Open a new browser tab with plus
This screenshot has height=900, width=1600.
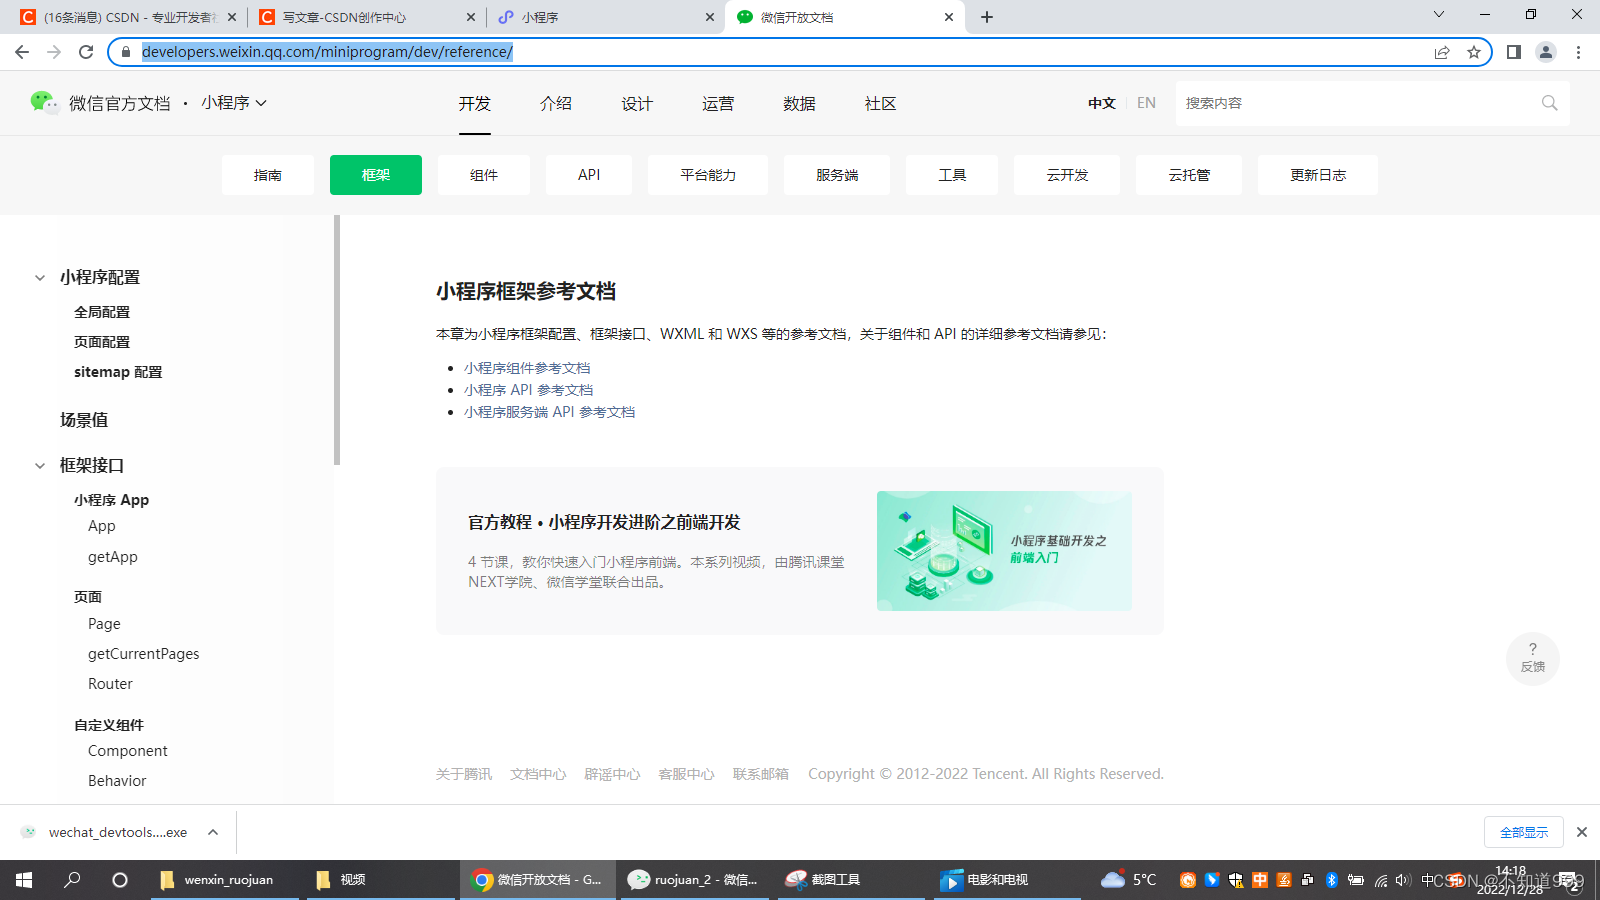pos(987,17)
